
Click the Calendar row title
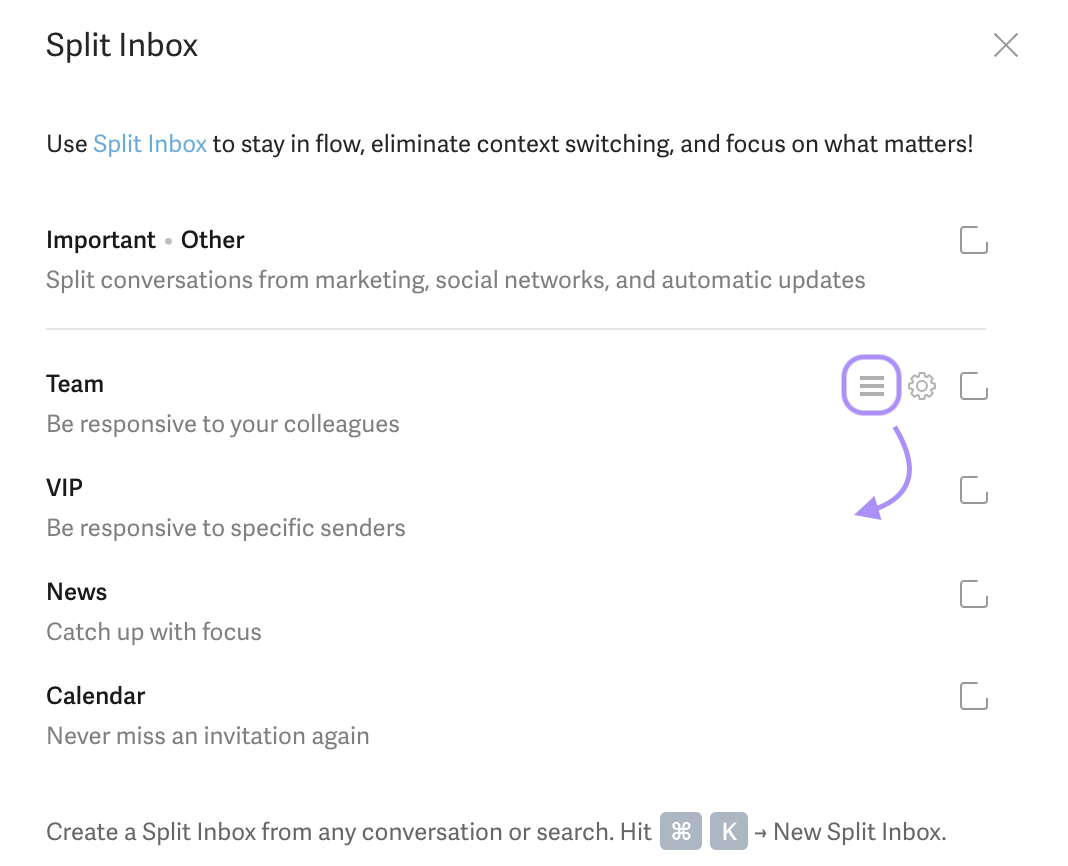[96, 696]
